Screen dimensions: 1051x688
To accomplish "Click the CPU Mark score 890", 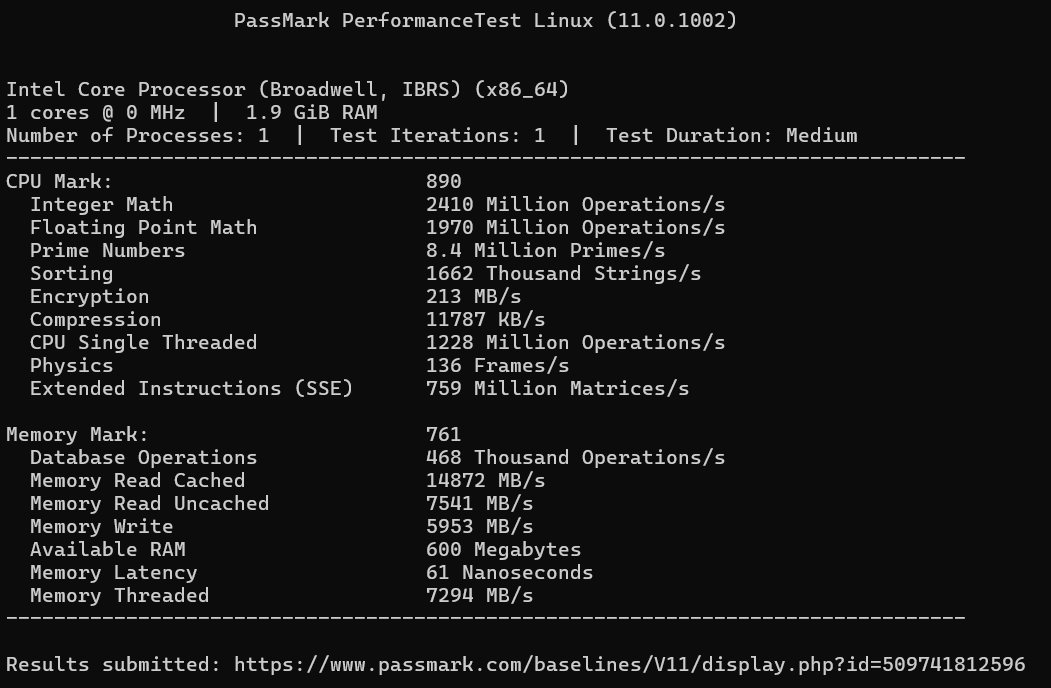I will click(444, 182).
